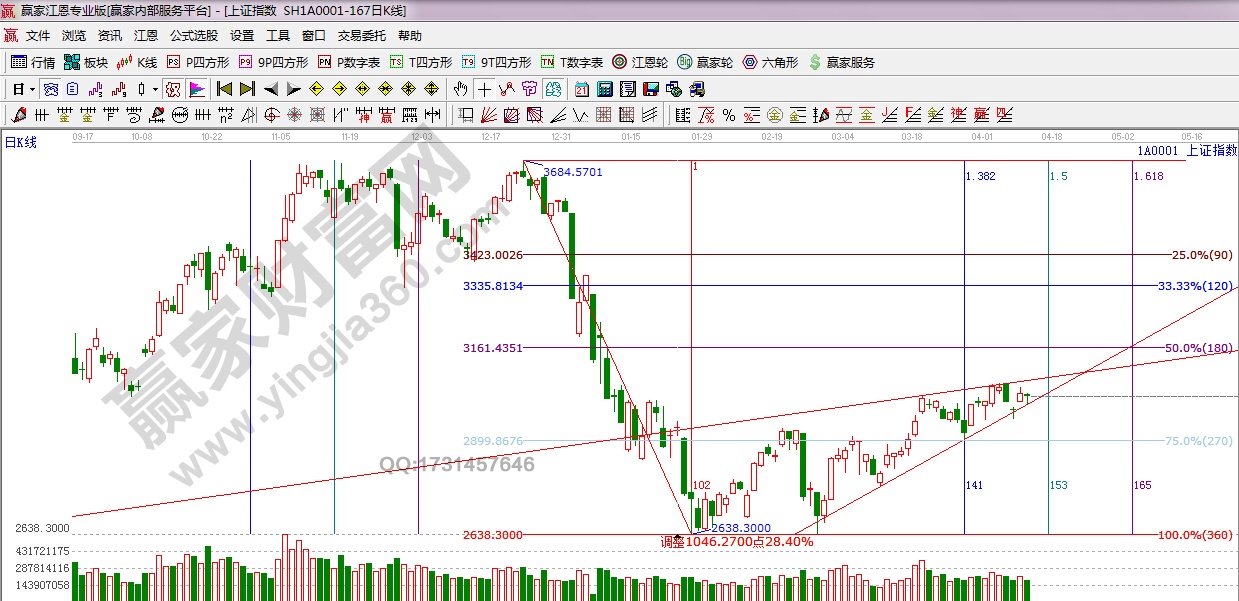
Task: Expand the candlestick style dropdown arrow
Action: coord(155,89)
